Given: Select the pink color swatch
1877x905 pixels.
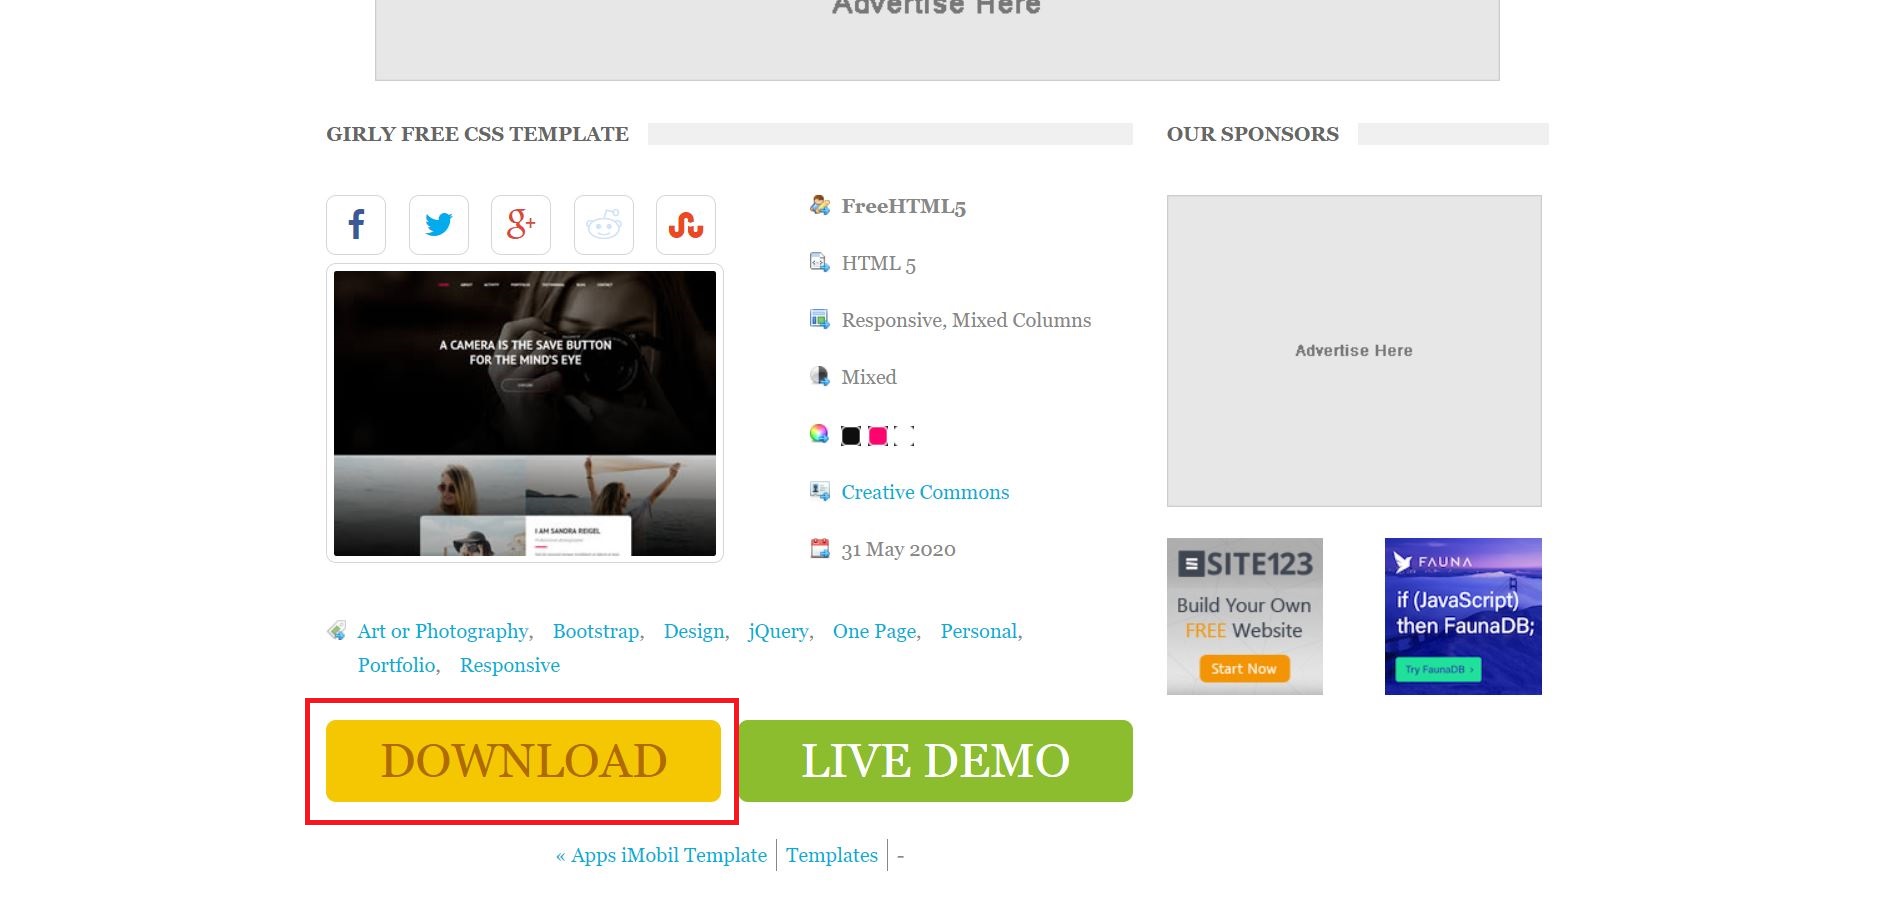Looking at the screenshot, I should point(878,436).
